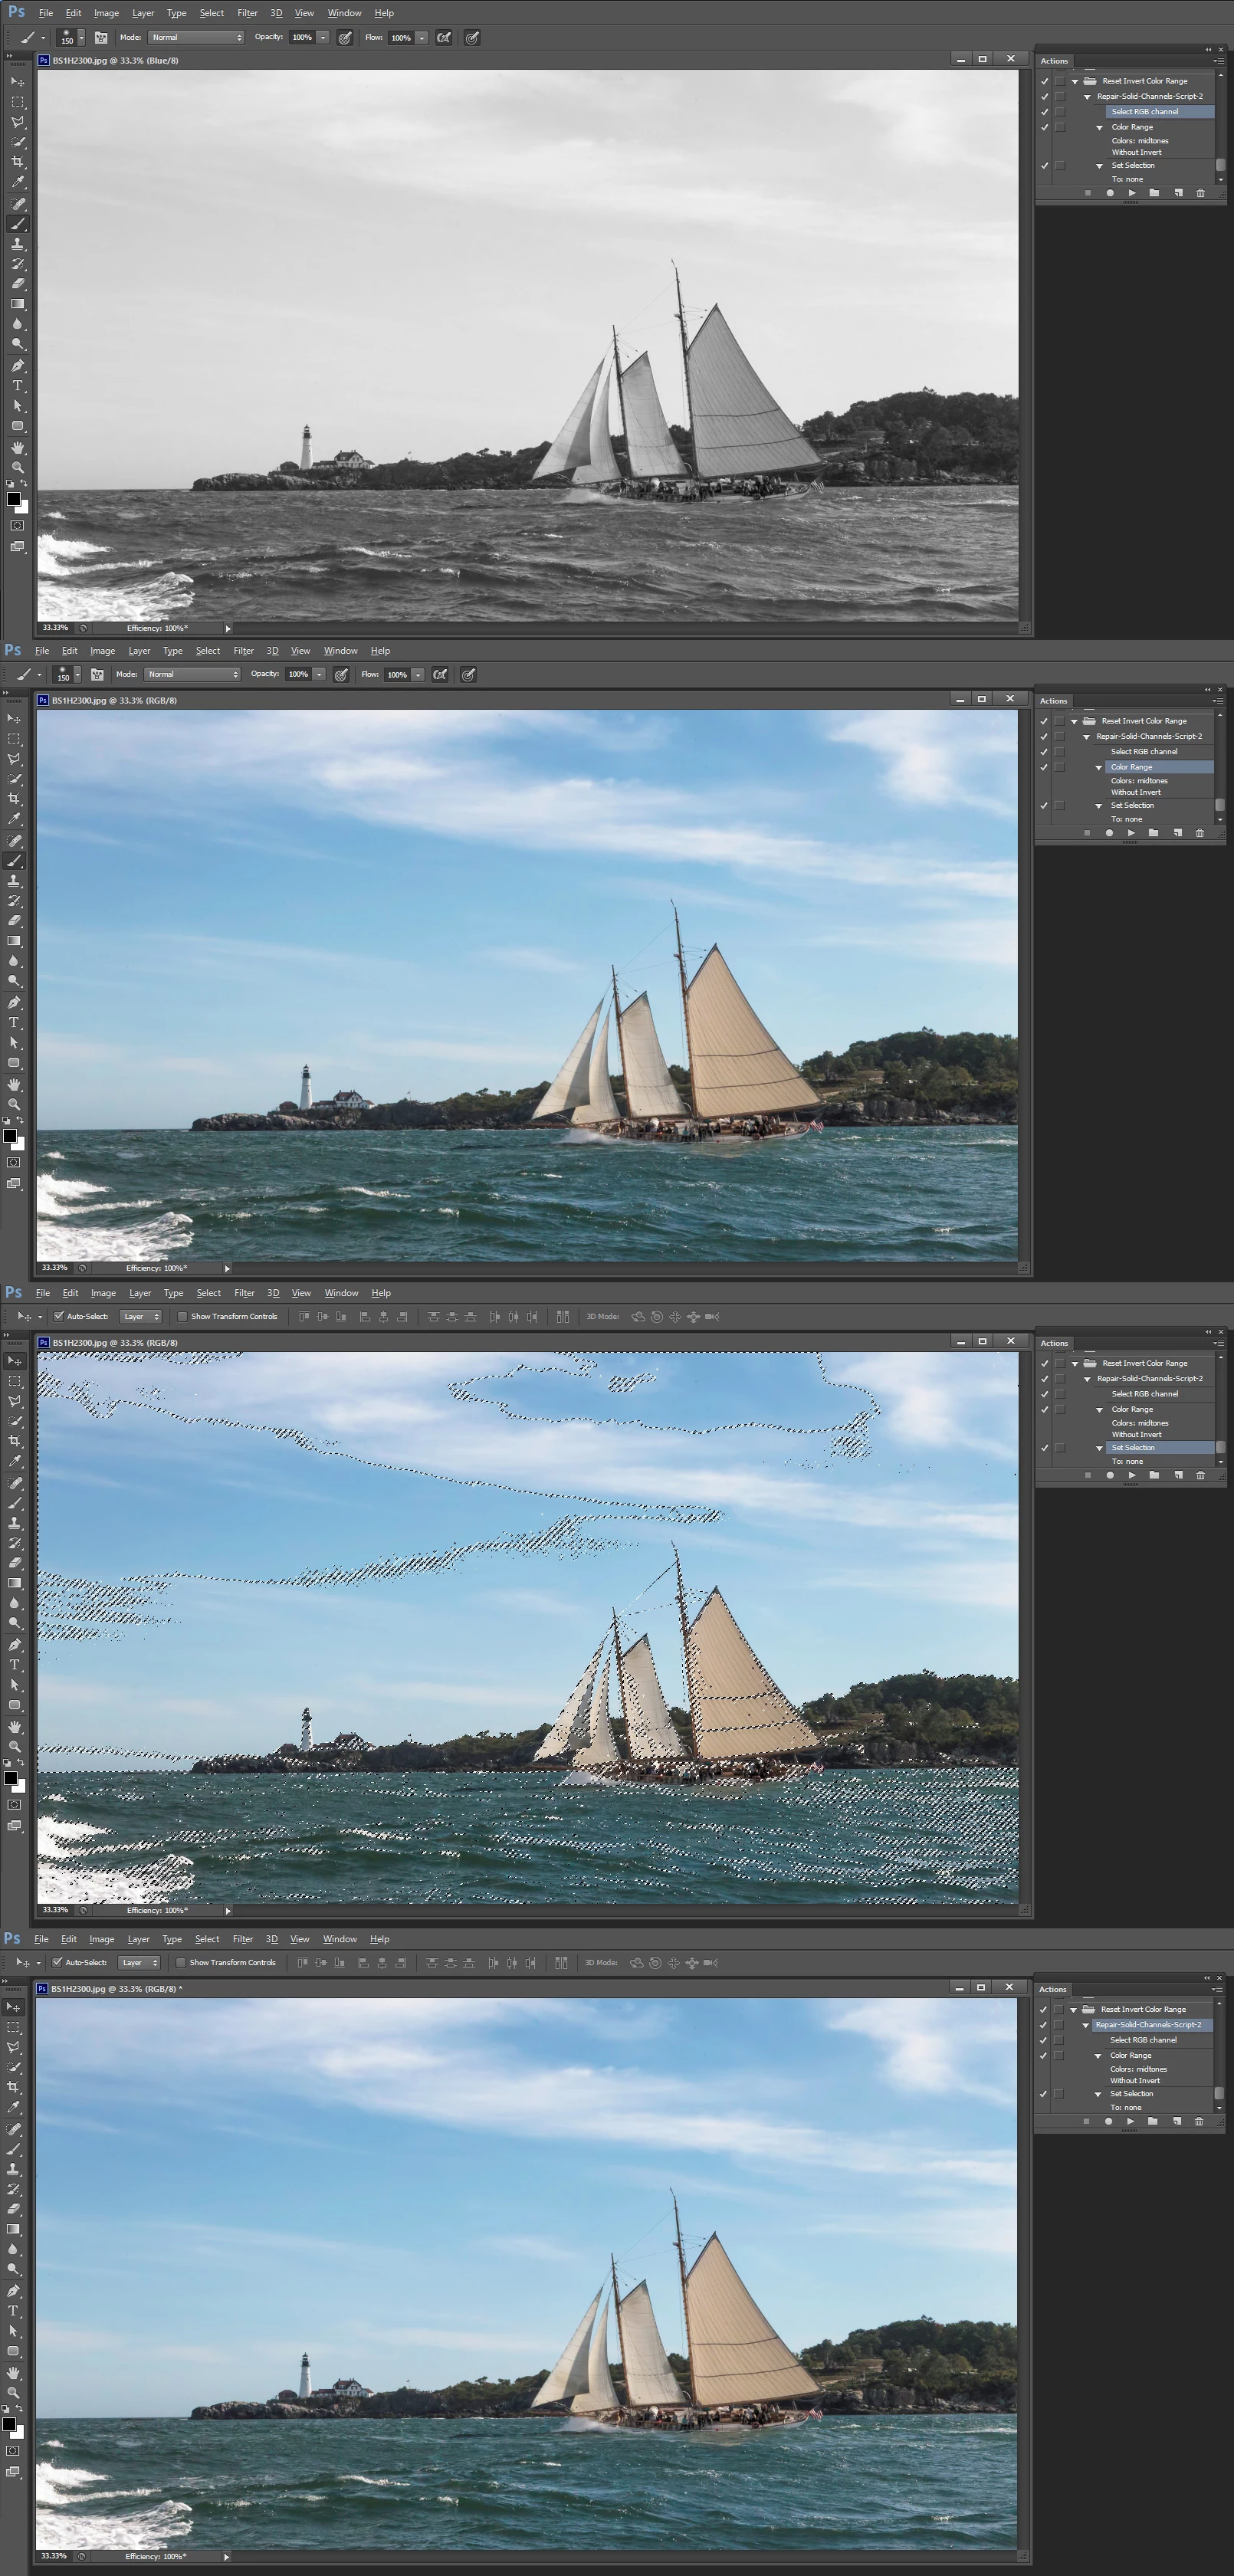Select Quick Selection tool in selection window
This screenshot has height=2576, width=1234.
(x=15, y=1421)
